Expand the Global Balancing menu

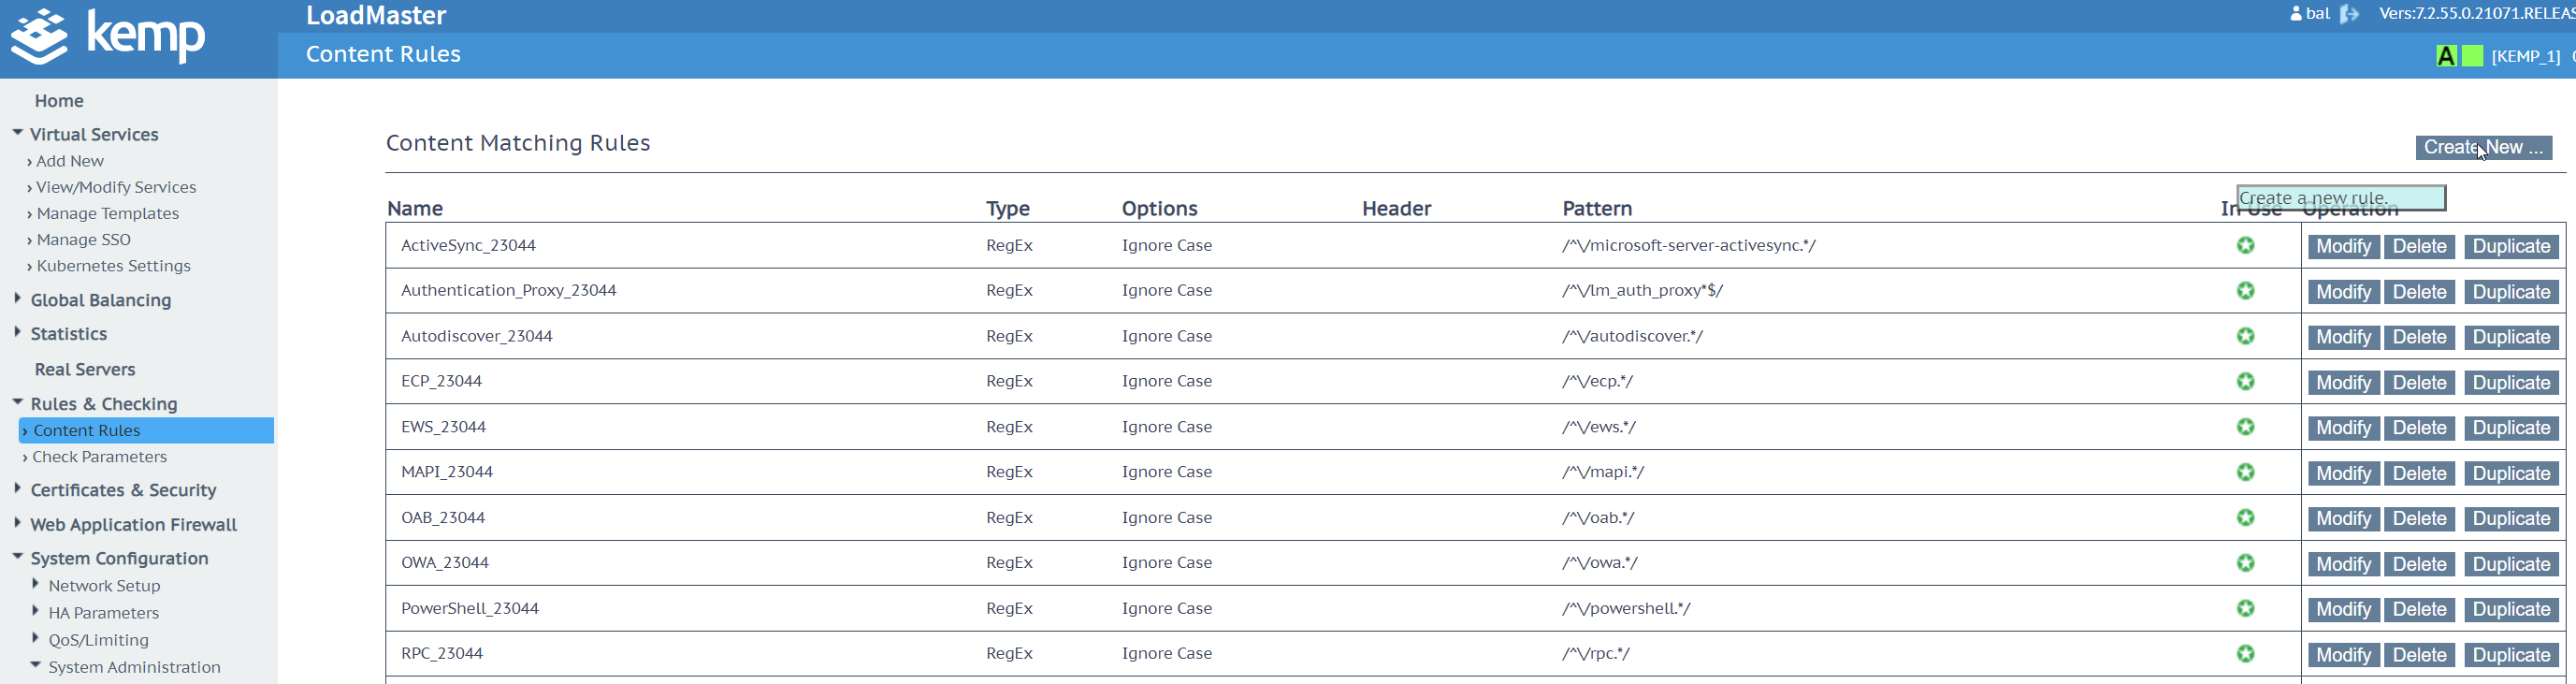[18, 298]
